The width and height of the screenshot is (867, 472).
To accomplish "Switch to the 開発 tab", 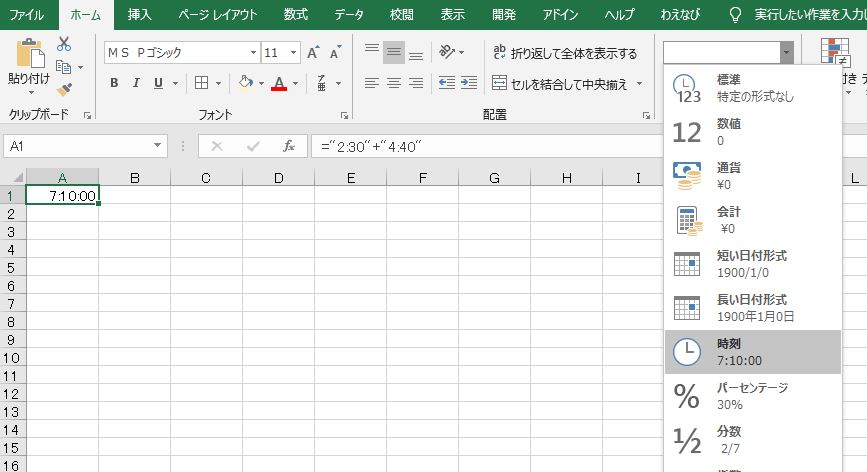I will pos(504,14).
